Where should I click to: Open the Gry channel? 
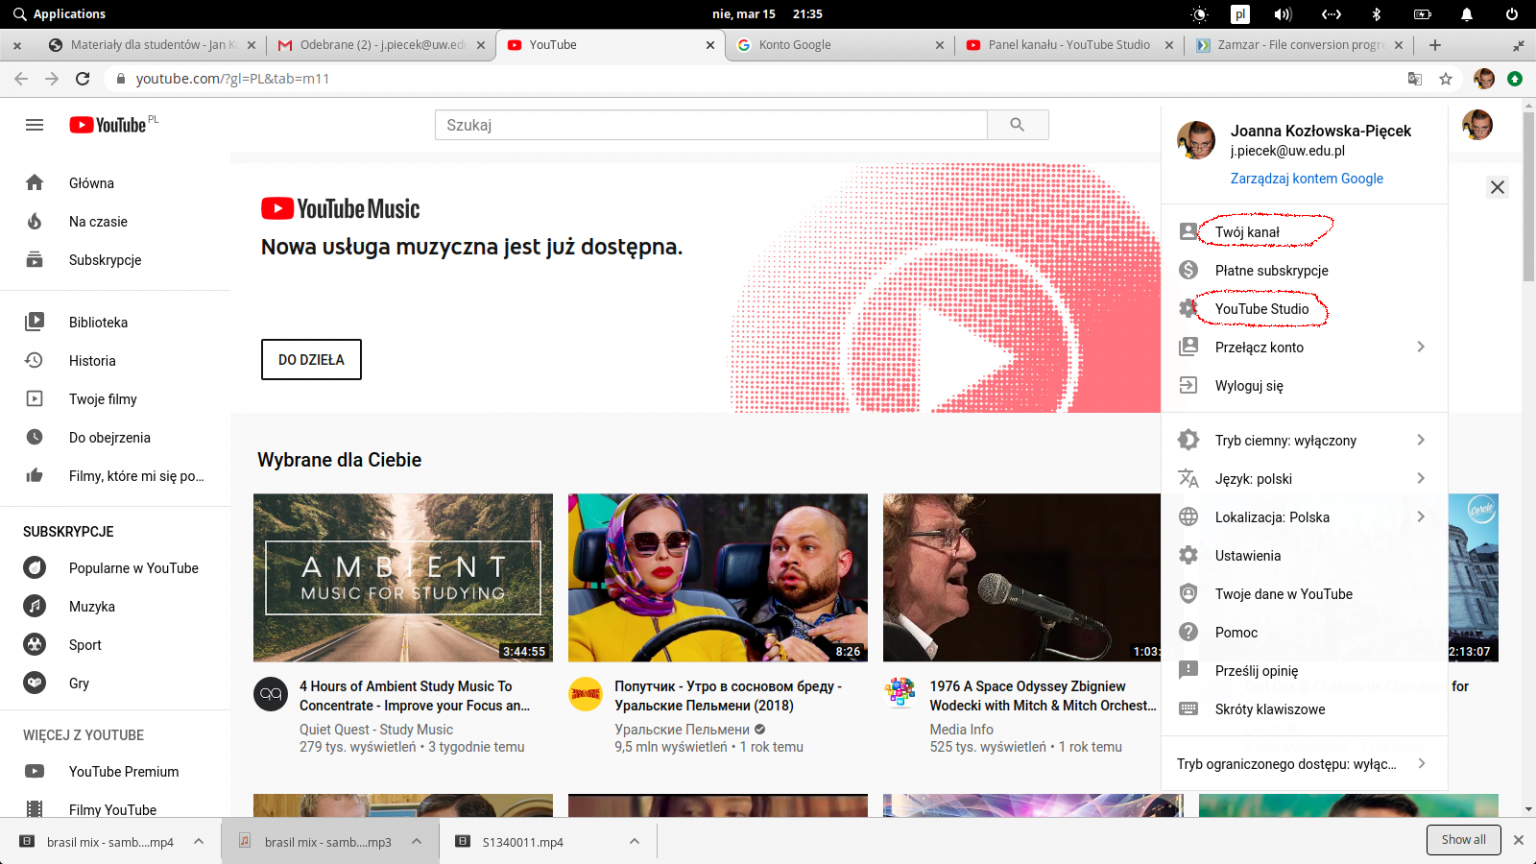click(116, 683)
